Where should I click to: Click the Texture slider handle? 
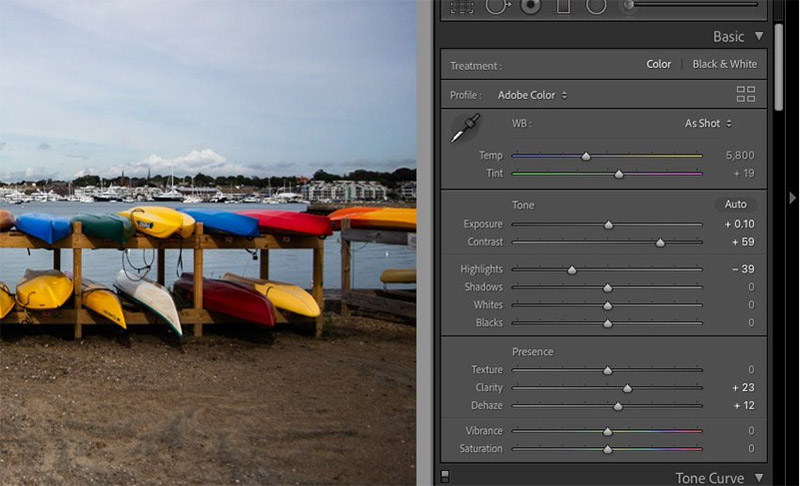(x=608, y=370)
